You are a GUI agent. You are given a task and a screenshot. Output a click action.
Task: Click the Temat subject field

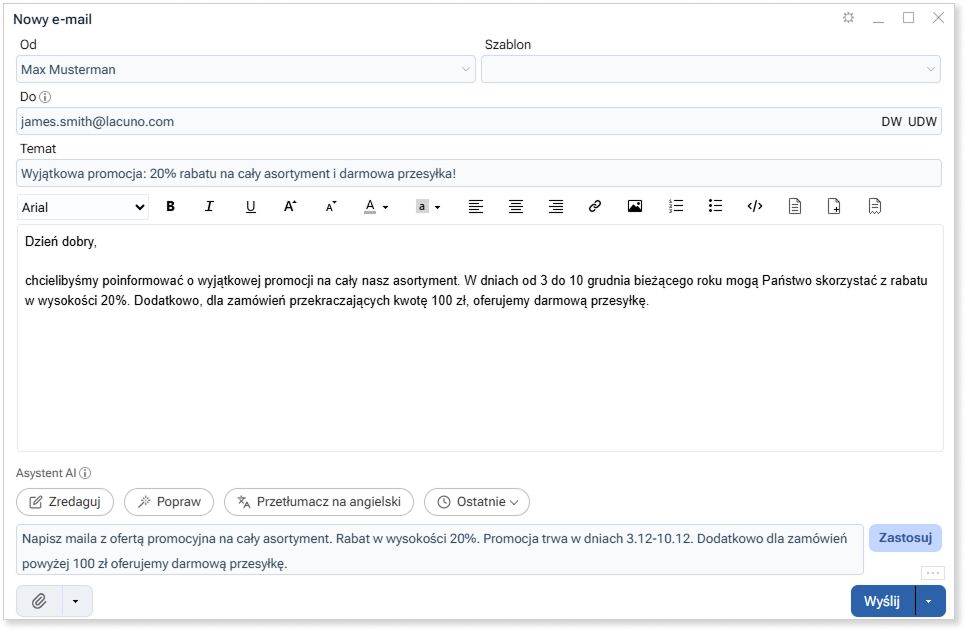tap(479, 173)
